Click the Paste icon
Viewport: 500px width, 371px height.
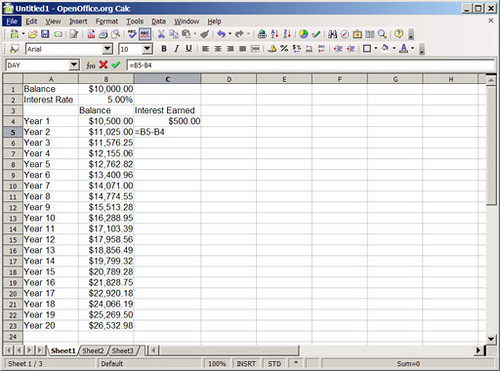point(186,34)
